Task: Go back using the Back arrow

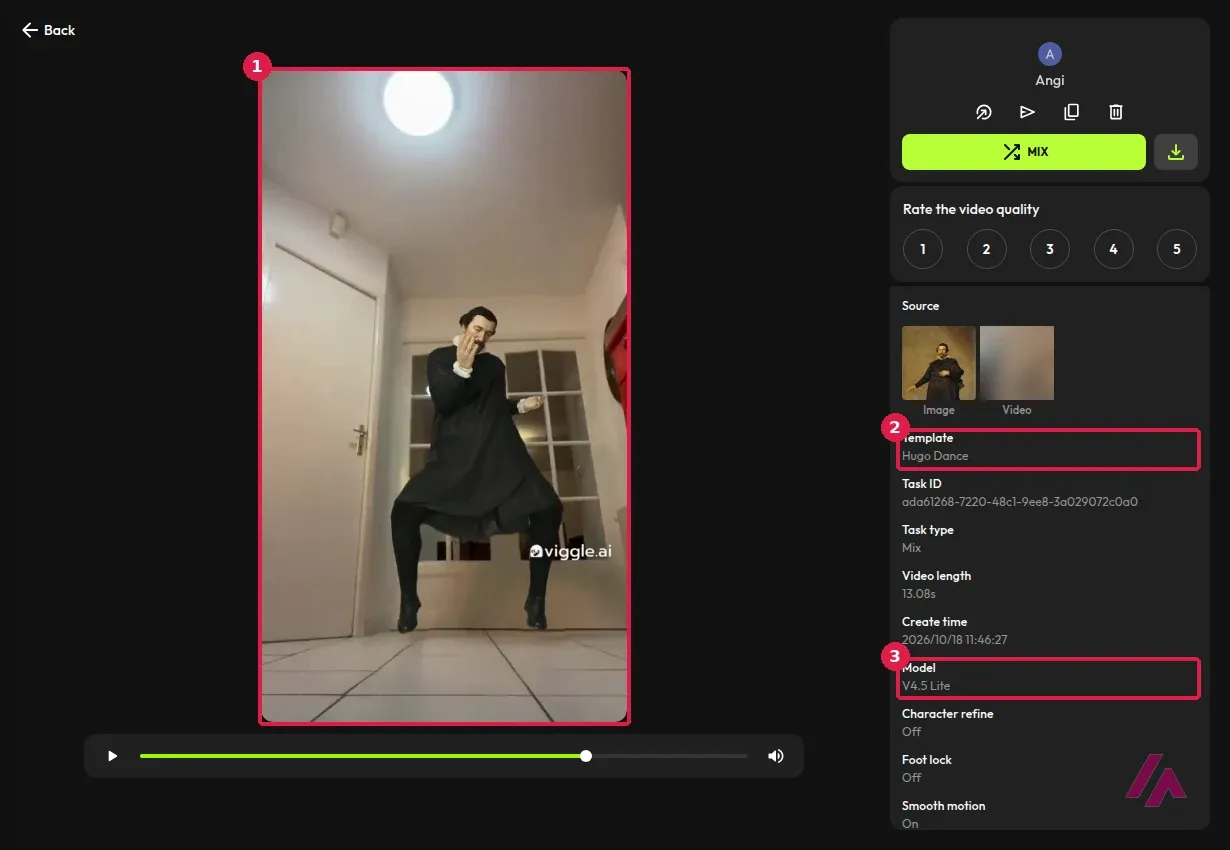Action: [x=48, y=30]
